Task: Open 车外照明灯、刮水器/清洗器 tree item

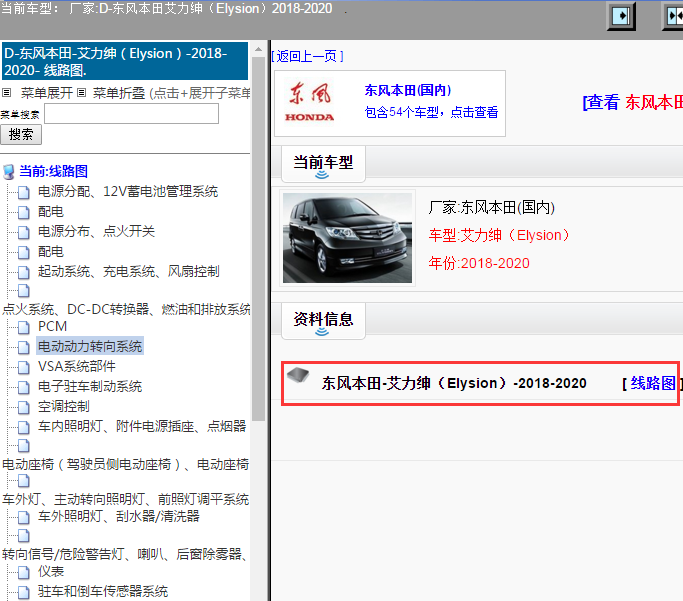Action: (118, 517)
